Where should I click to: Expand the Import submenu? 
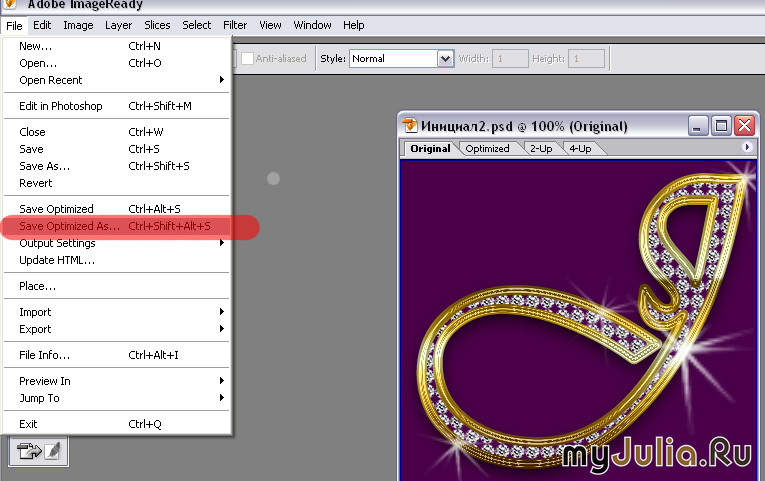tap(116, 312)
